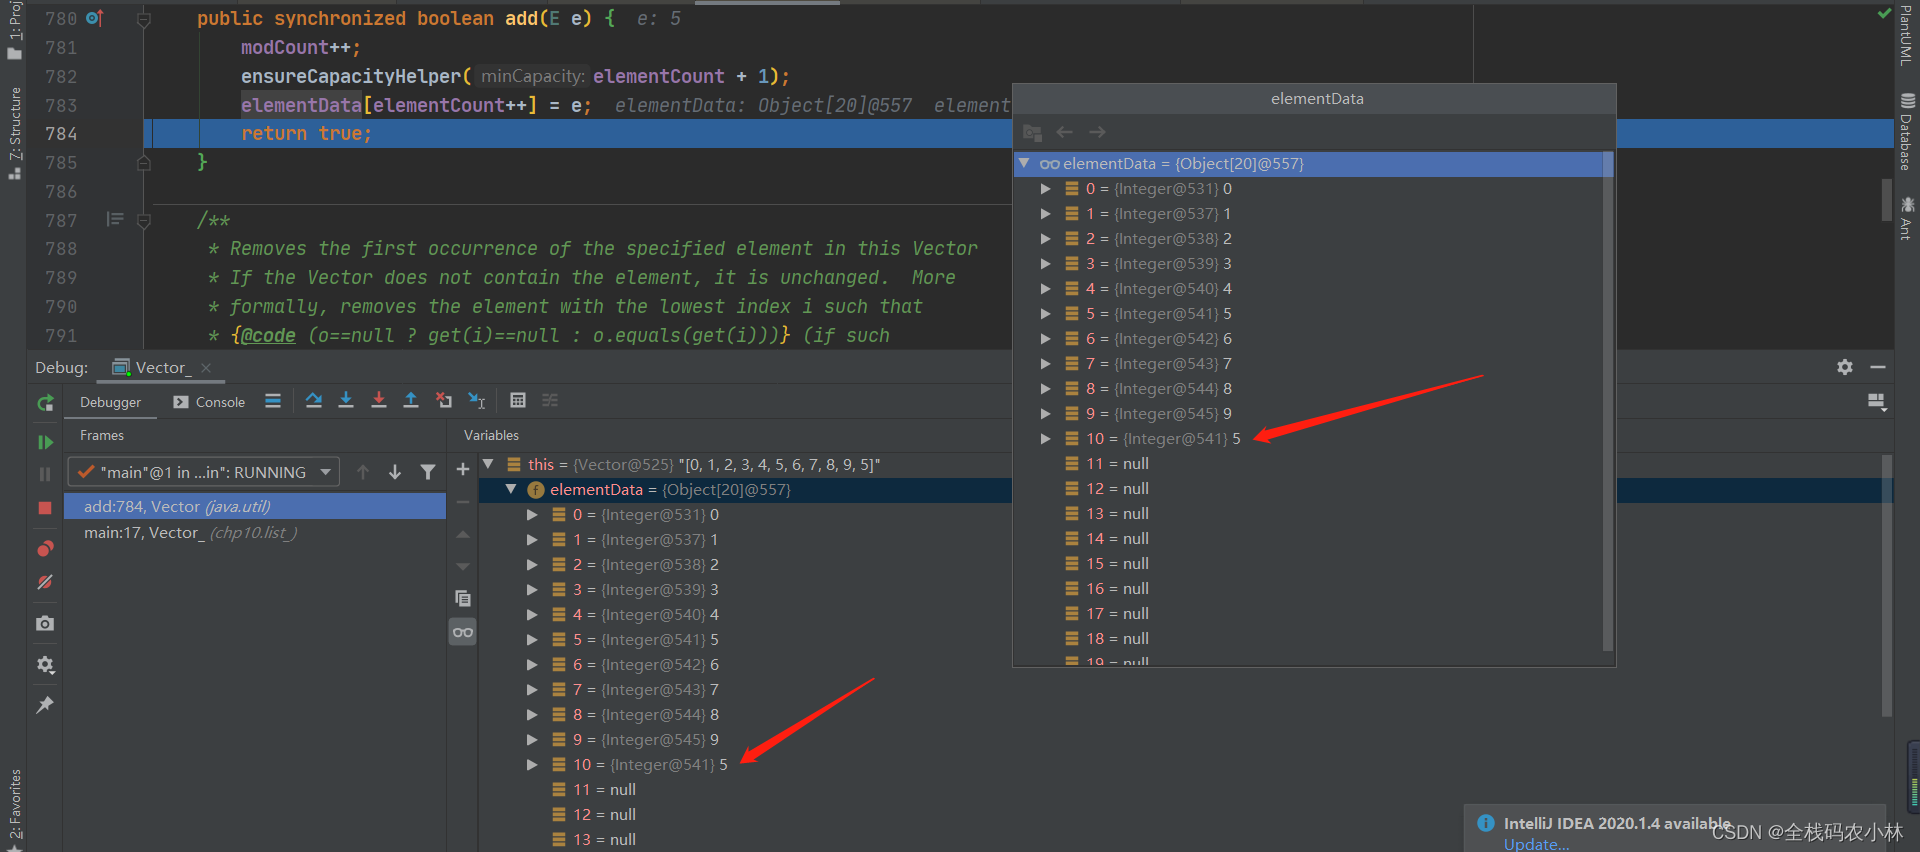Force step into
The image size is (1920, 852).
379,401
